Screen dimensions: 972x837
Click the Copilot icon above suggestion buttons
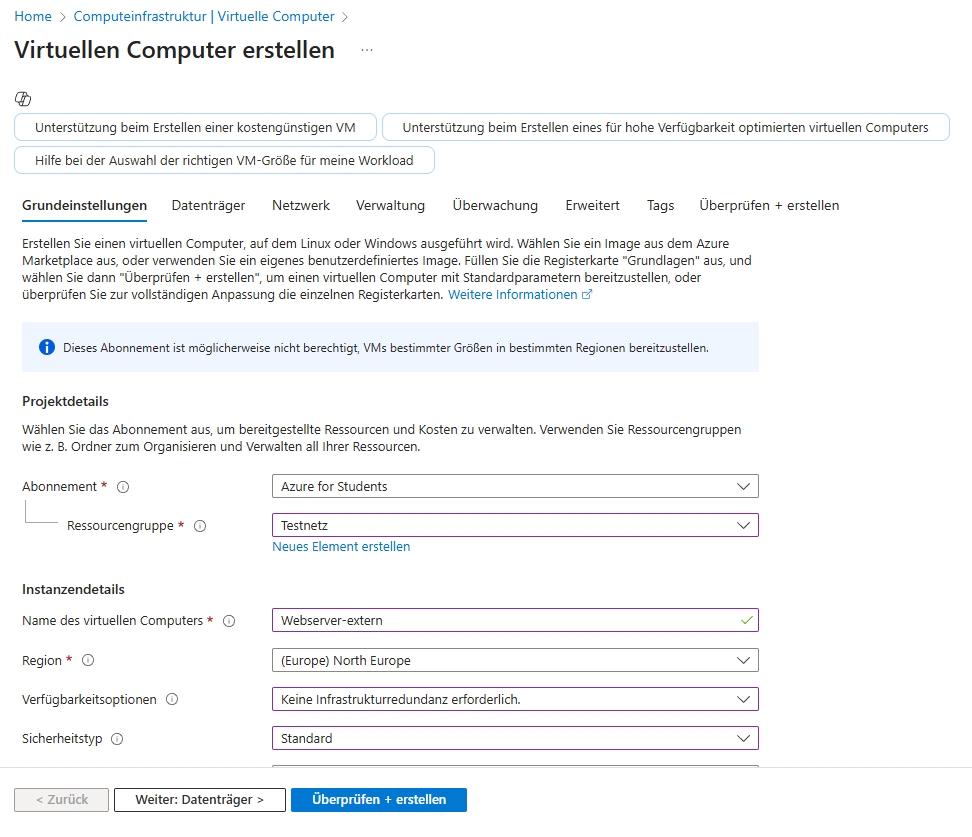[24, 98]
